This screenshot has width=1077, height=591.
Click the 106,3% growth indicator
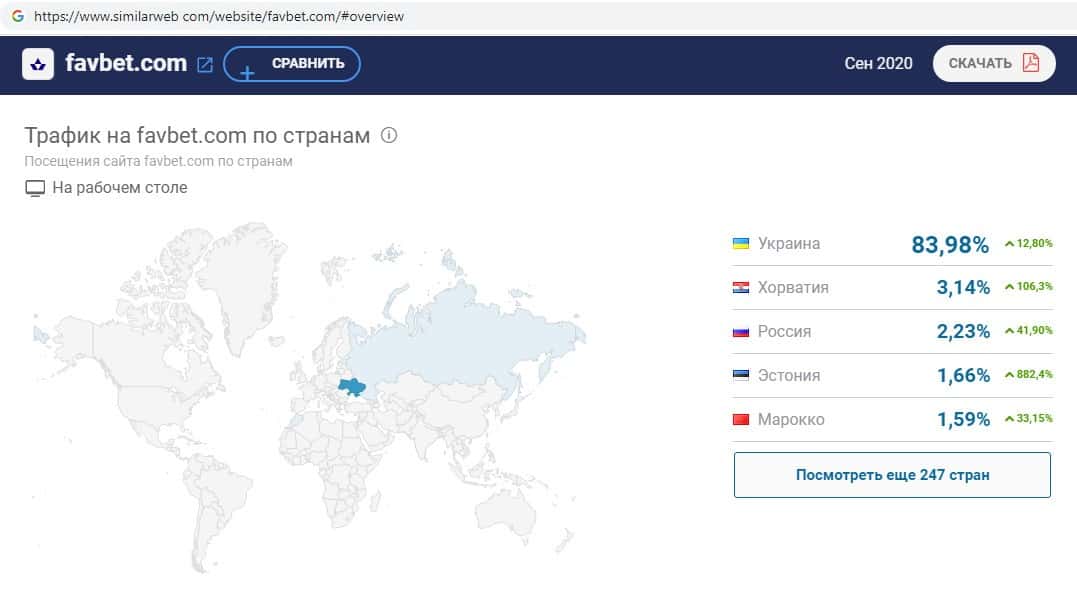coord(1028,287)
